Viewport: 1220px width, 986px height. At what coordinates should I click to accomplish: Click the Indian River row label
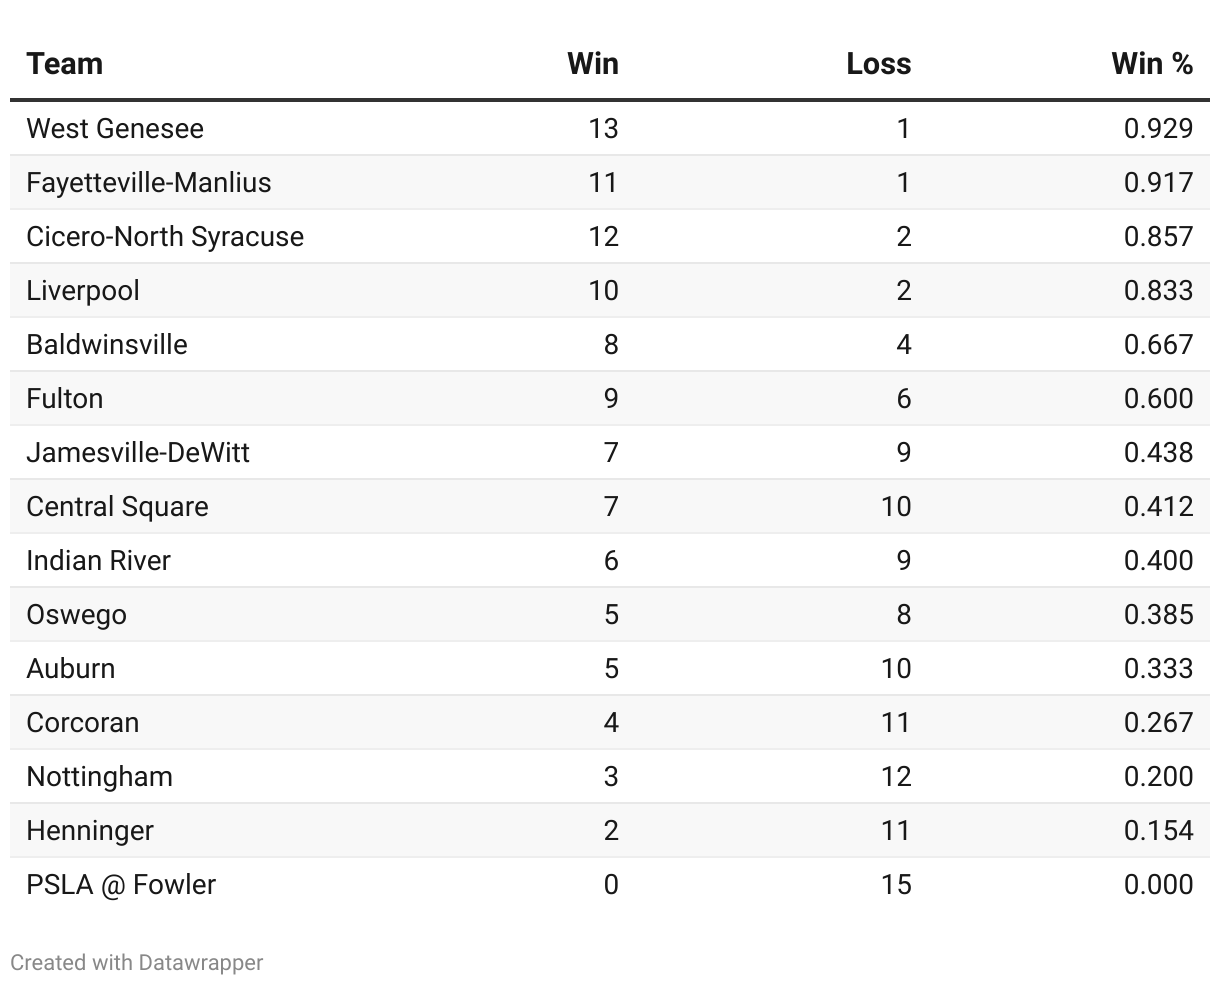(98, 561)
